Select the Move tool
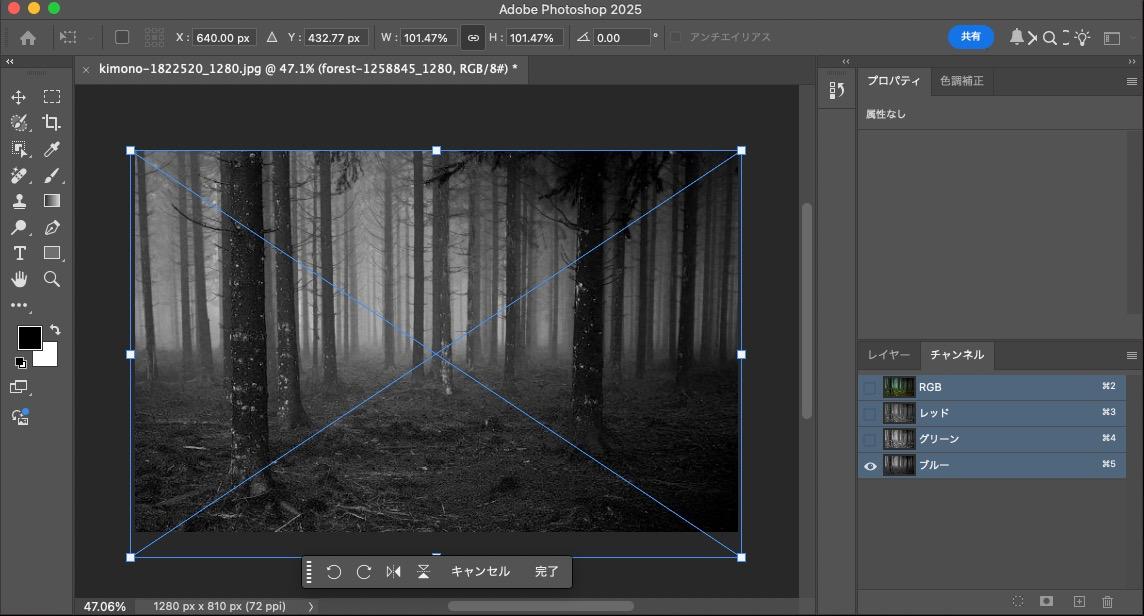 pyautogui.click(x=19, y=97)
